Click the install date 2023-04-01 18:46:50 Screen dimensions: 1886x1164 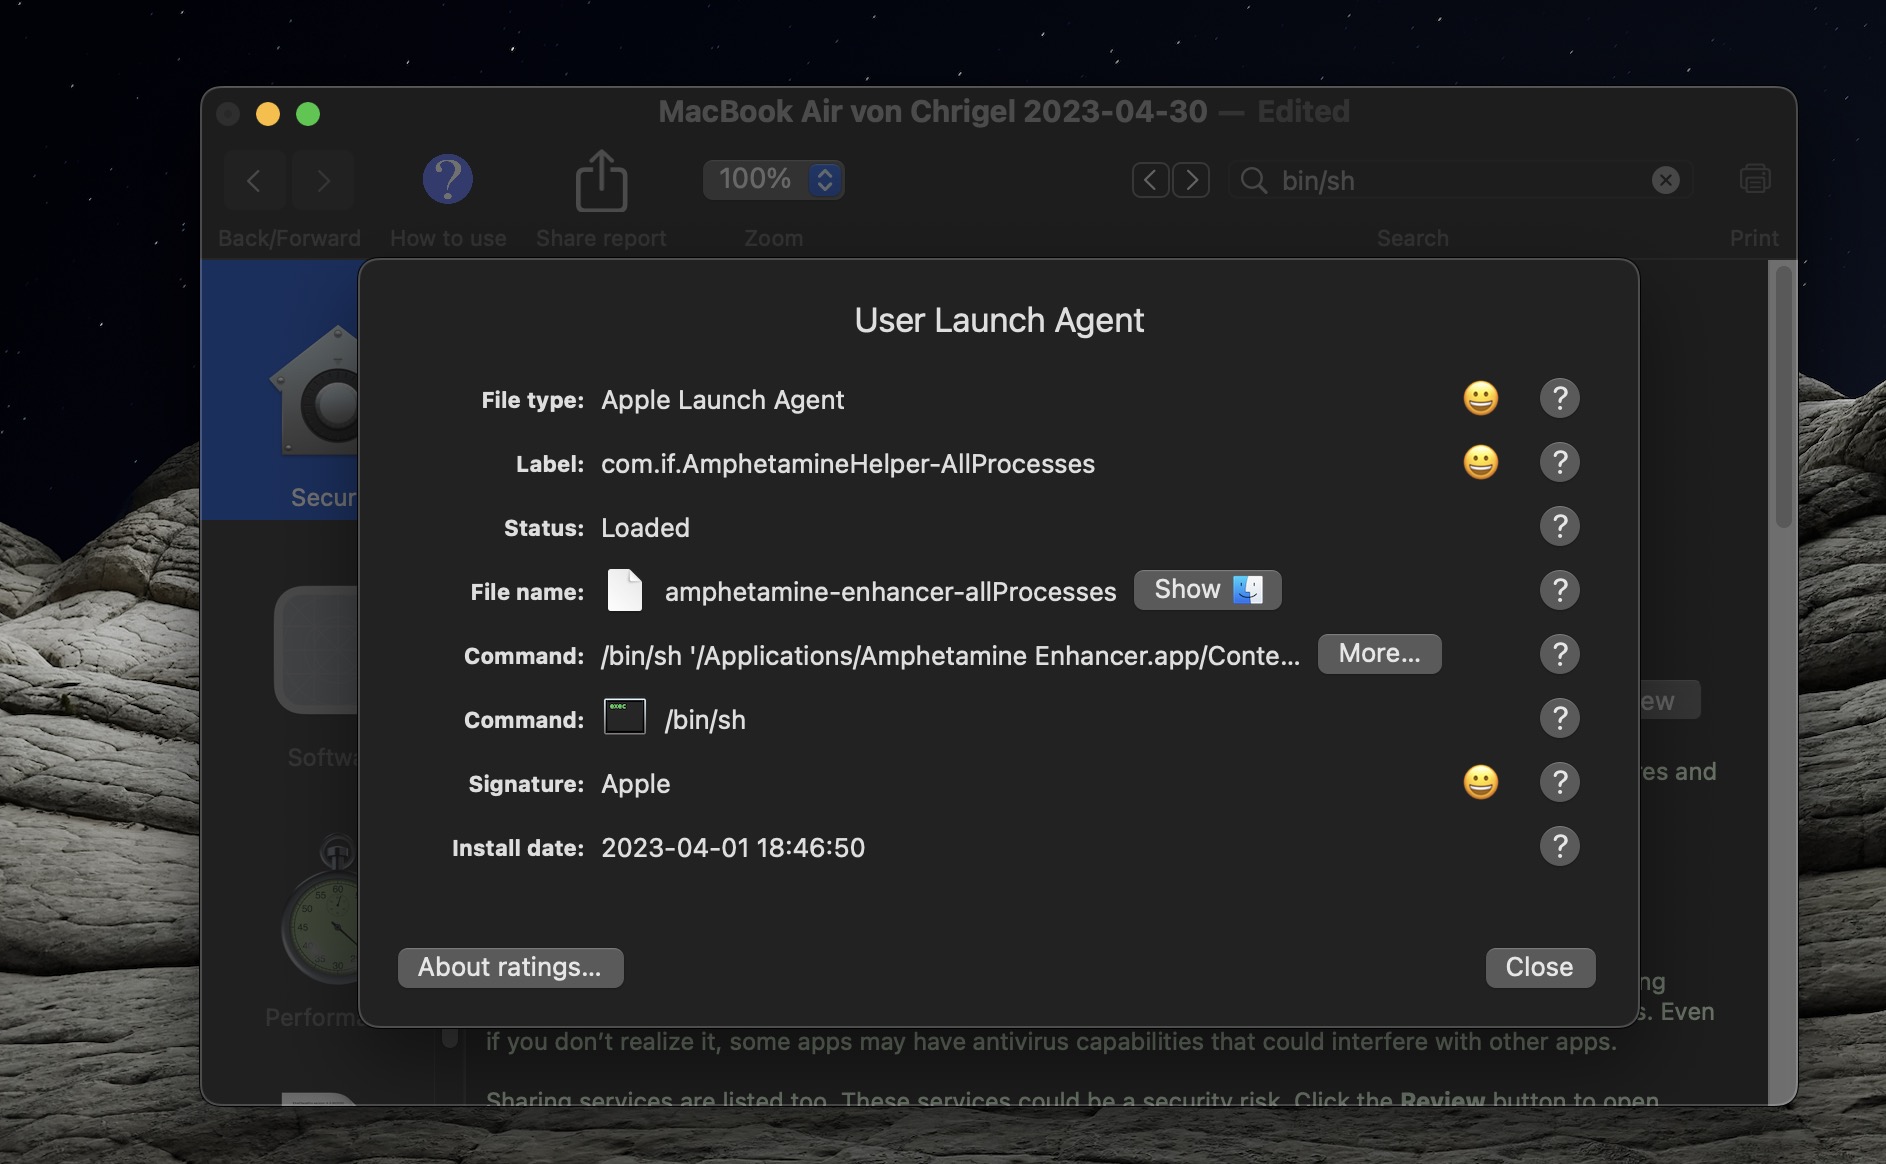(733, 848)
